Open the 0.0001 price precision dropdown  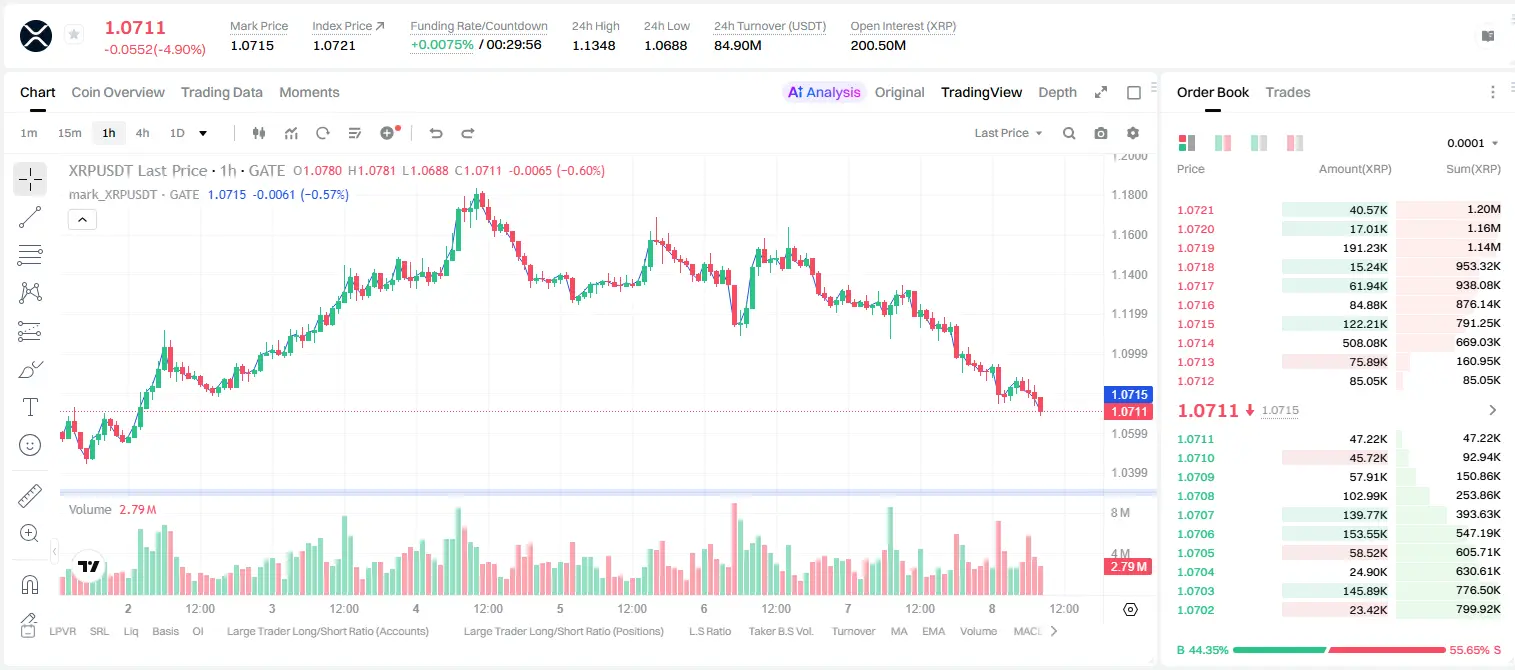(x=1473, y=143)
